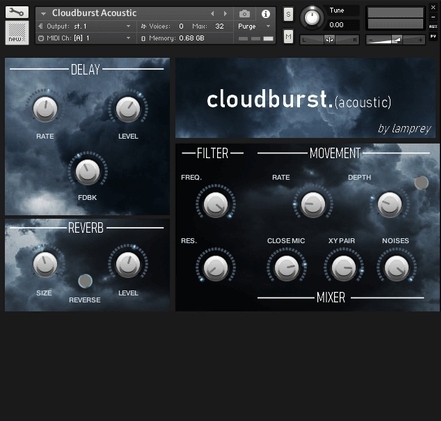Click the new instrument thumbnail

click(x=17, y=33)
